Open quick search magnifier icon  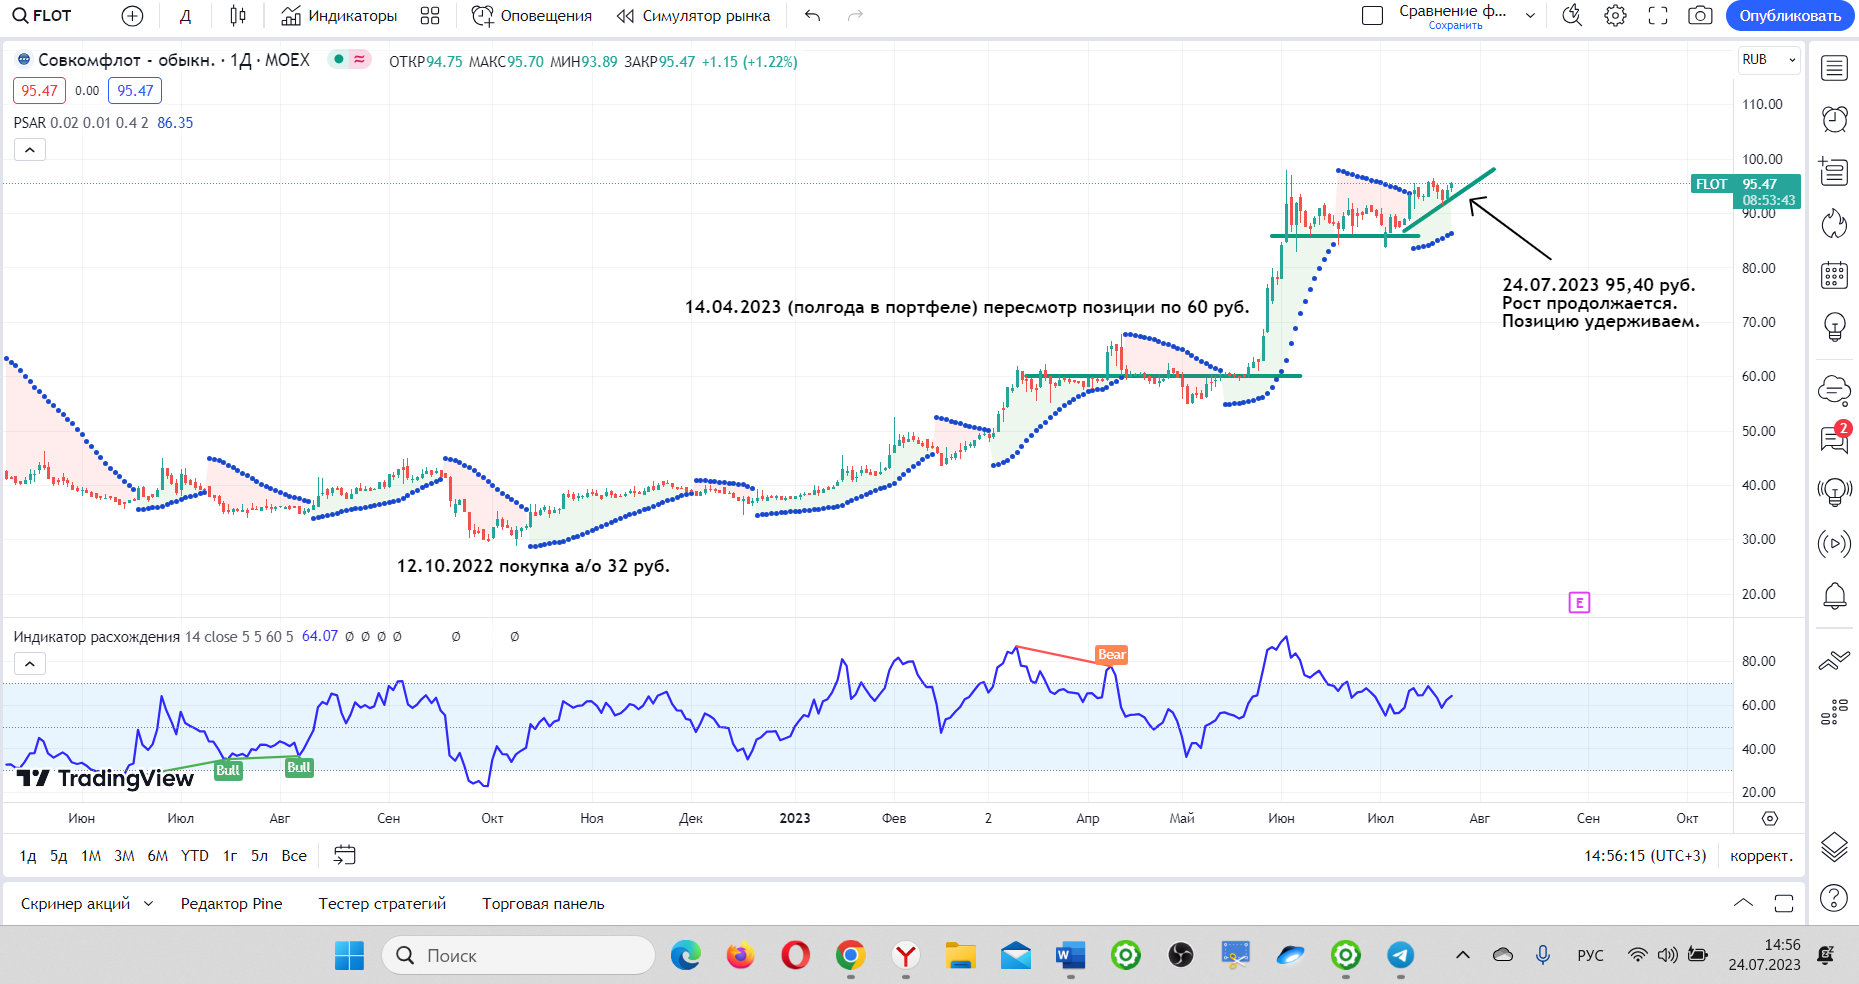[1572, 16]
